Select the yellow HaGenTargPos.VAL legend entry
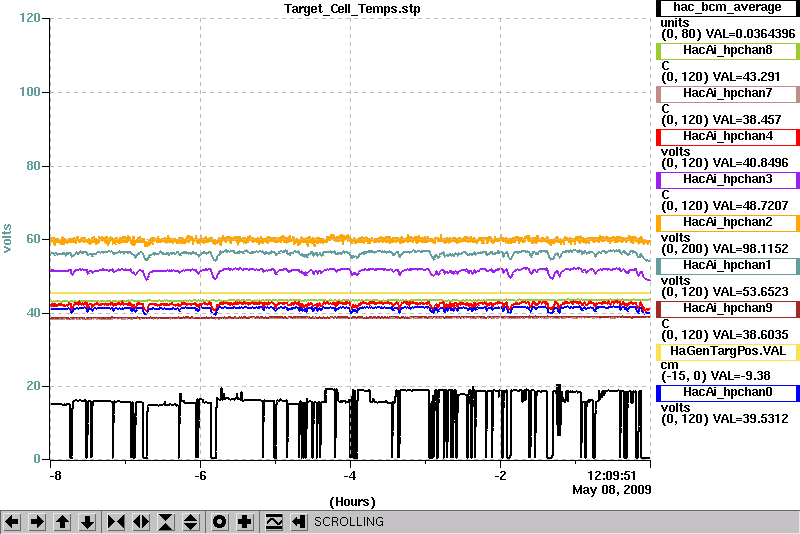Image resolution: width=800 pixels, height=534 pixels. pyautogui.click(x=728, y=352)
